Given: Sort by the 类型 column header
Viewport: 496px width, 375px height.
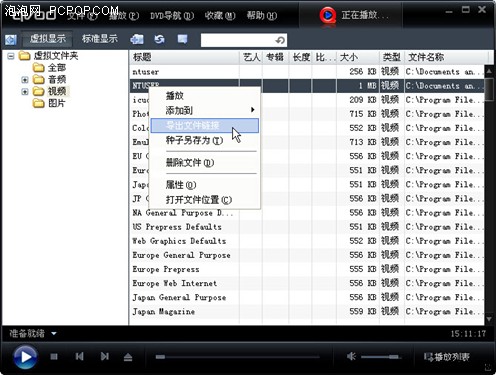Looking at the screenshot, I should tap(392, 57).
